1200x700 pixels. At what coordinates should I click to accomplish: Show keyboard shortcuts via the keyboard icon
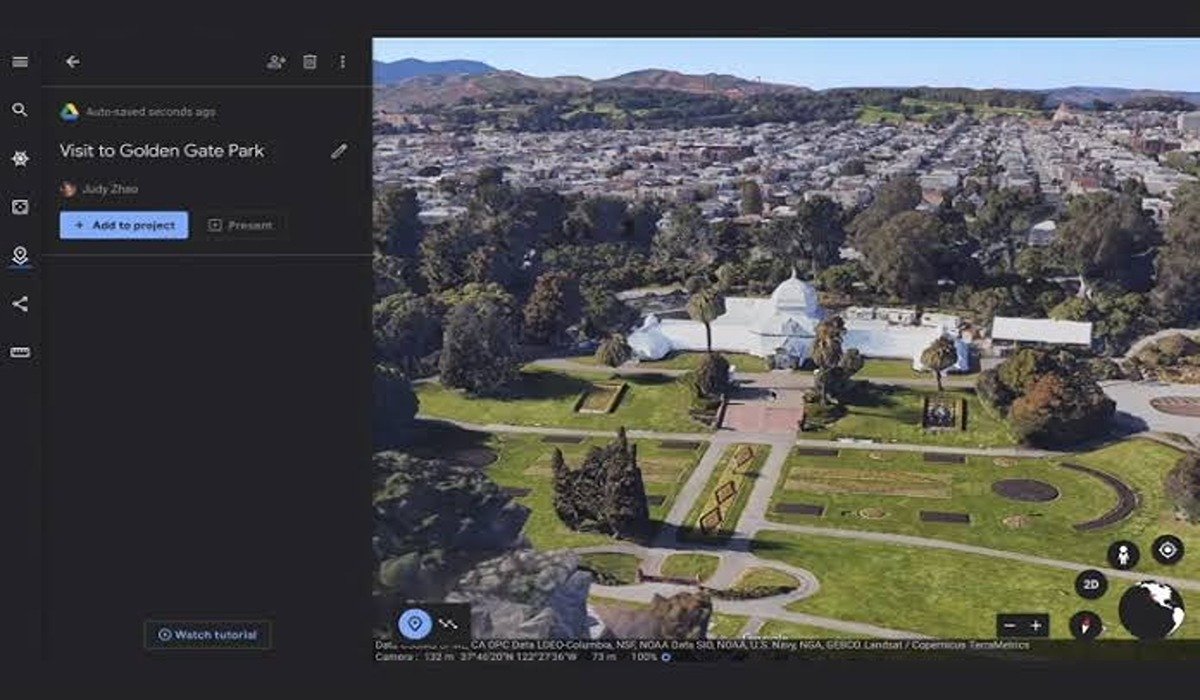pyautogui.click(x=20, y=350)
